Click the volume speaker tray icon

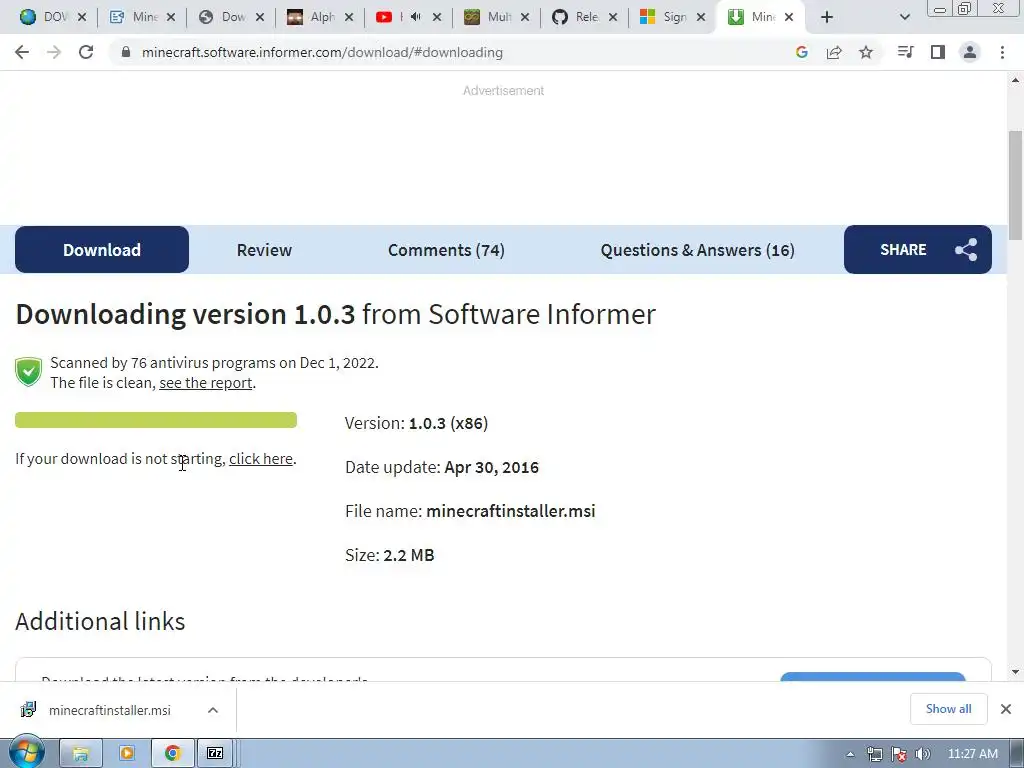point(922,754)
